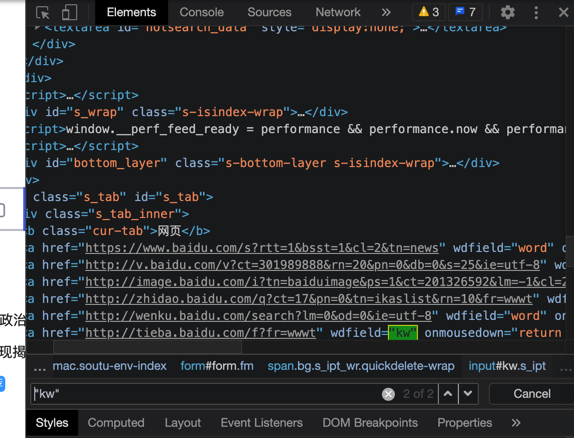Select the class="s_tab" id="s_tab" node
The height and width of the screenshot is (438, 574).
point(123,197)
